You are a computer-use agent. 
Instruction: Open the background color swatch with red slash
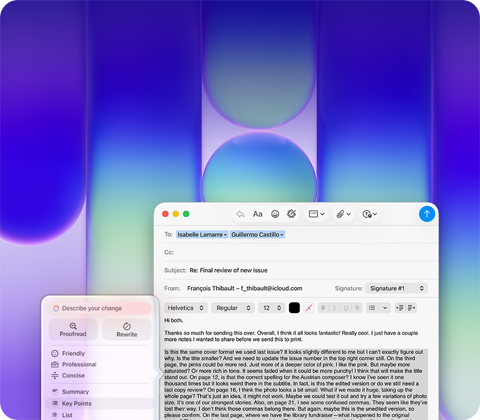(x=309, y=308)
